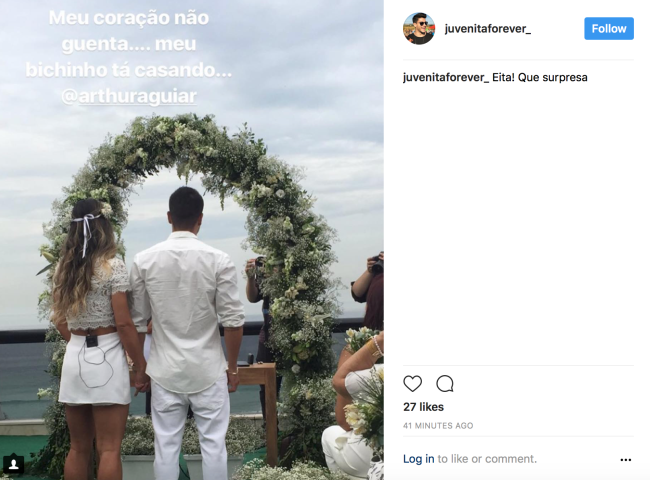Image resolution: width=650 pixels, height=480 pixels.
Task: Visit juvenitaforever_ username in post header
Action: (488, 29)
